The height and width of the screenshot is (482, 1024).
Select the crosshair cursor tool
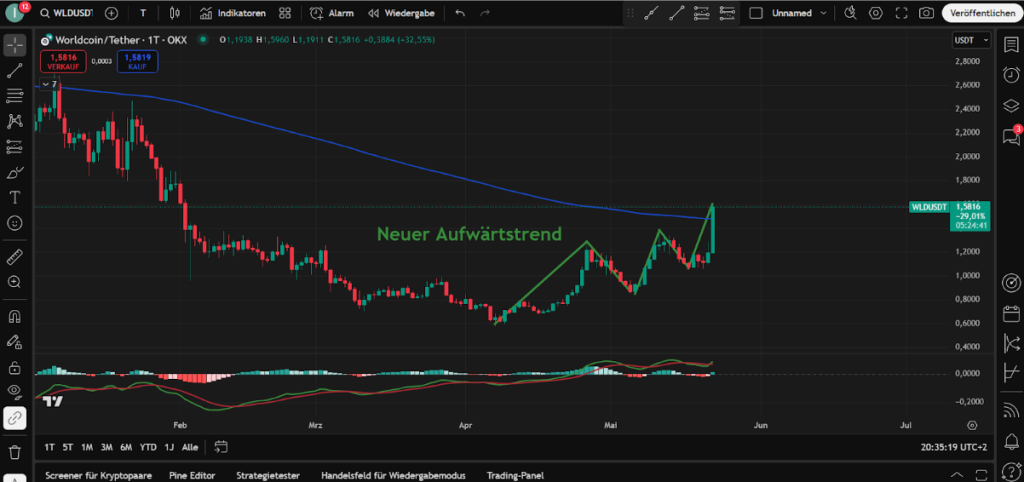click(x=15, y=46)
